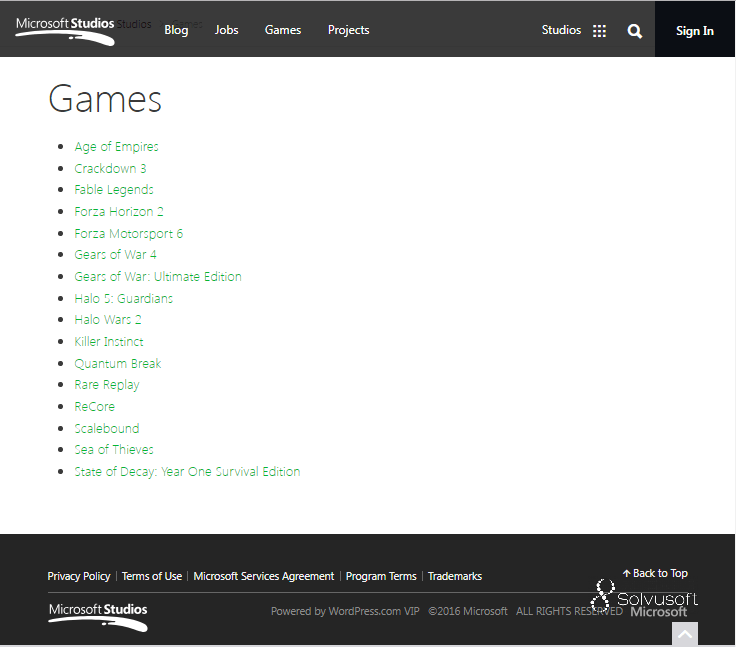Viewport: 736px width, 647px height.
Task: Open the Privacy Policy footer link
Action: coord(78,576)
